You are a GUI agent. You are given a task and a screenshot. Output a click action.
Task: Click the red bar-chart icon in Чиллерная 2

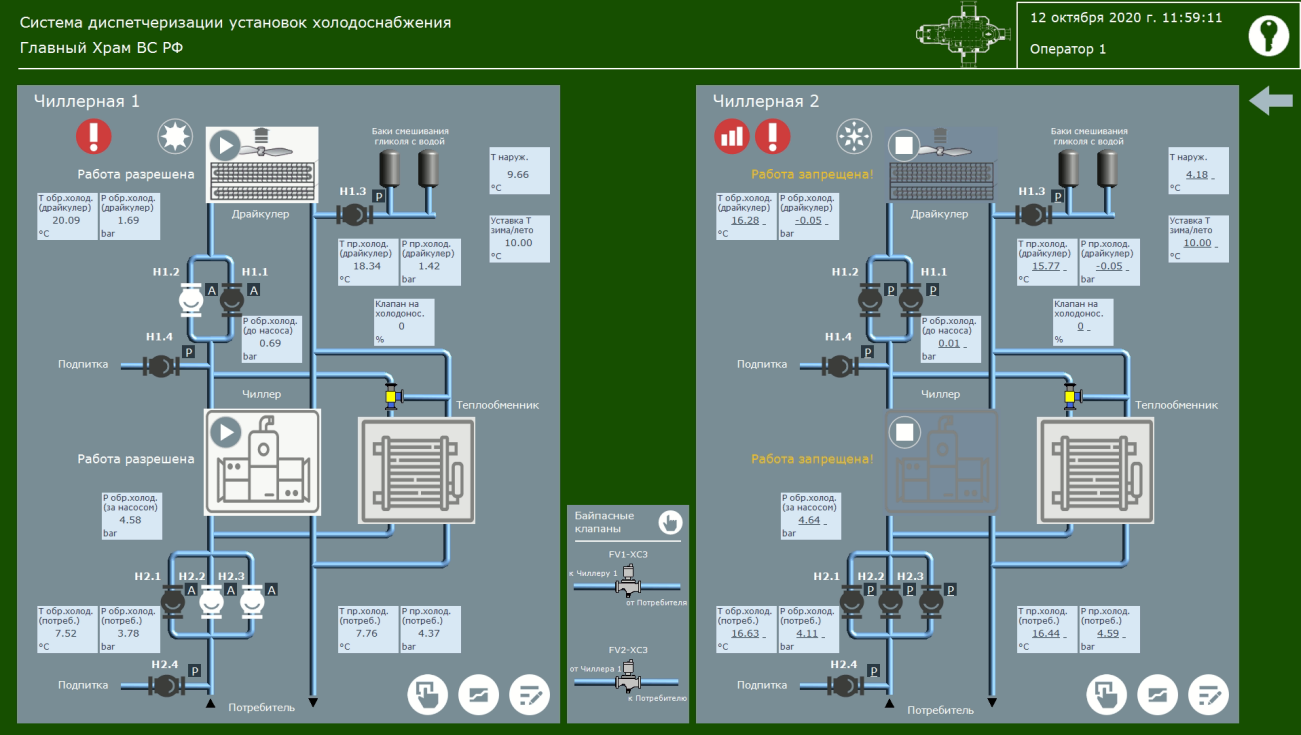click(x=732, y=136)
